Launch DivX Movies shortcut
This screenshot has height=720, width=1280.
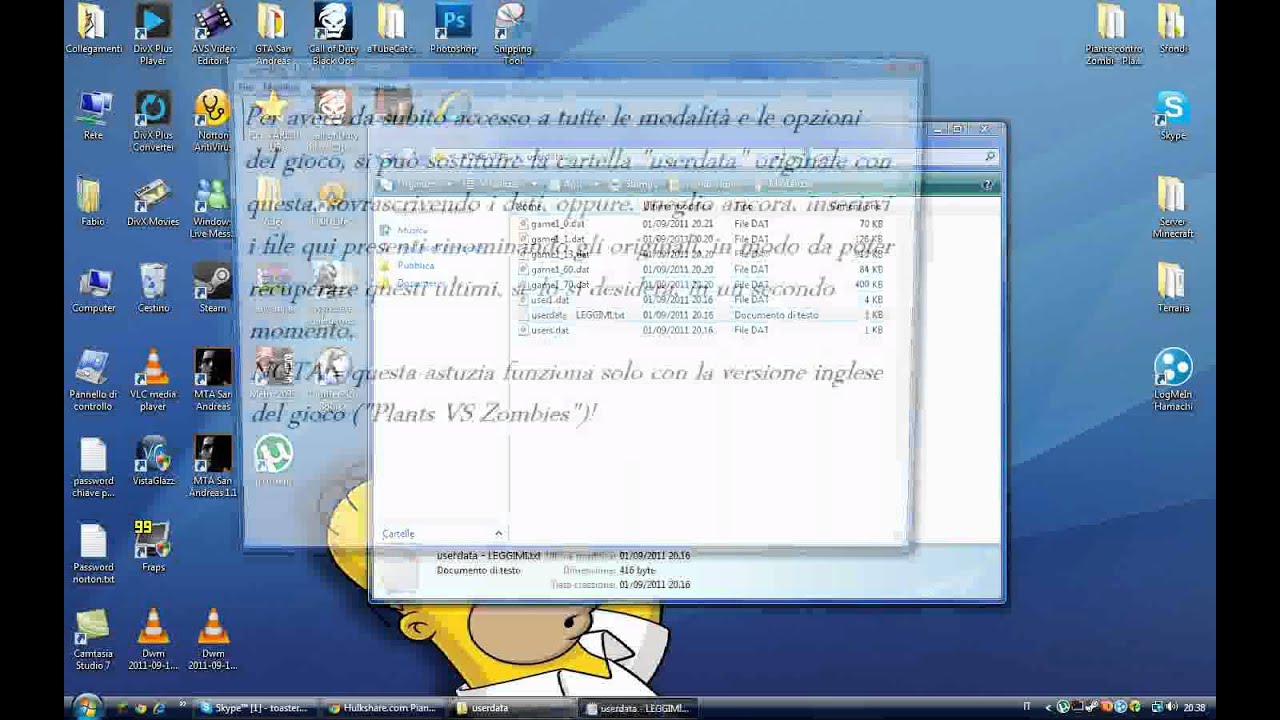pyautogui.click(x=153, y=203)
